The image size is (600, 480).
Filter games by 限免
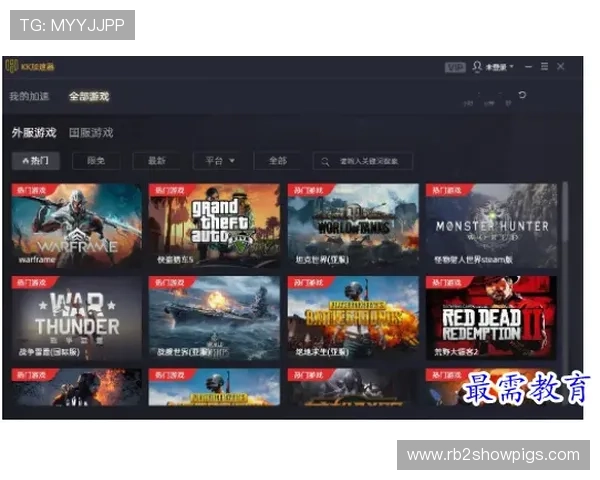click(96, 161)
